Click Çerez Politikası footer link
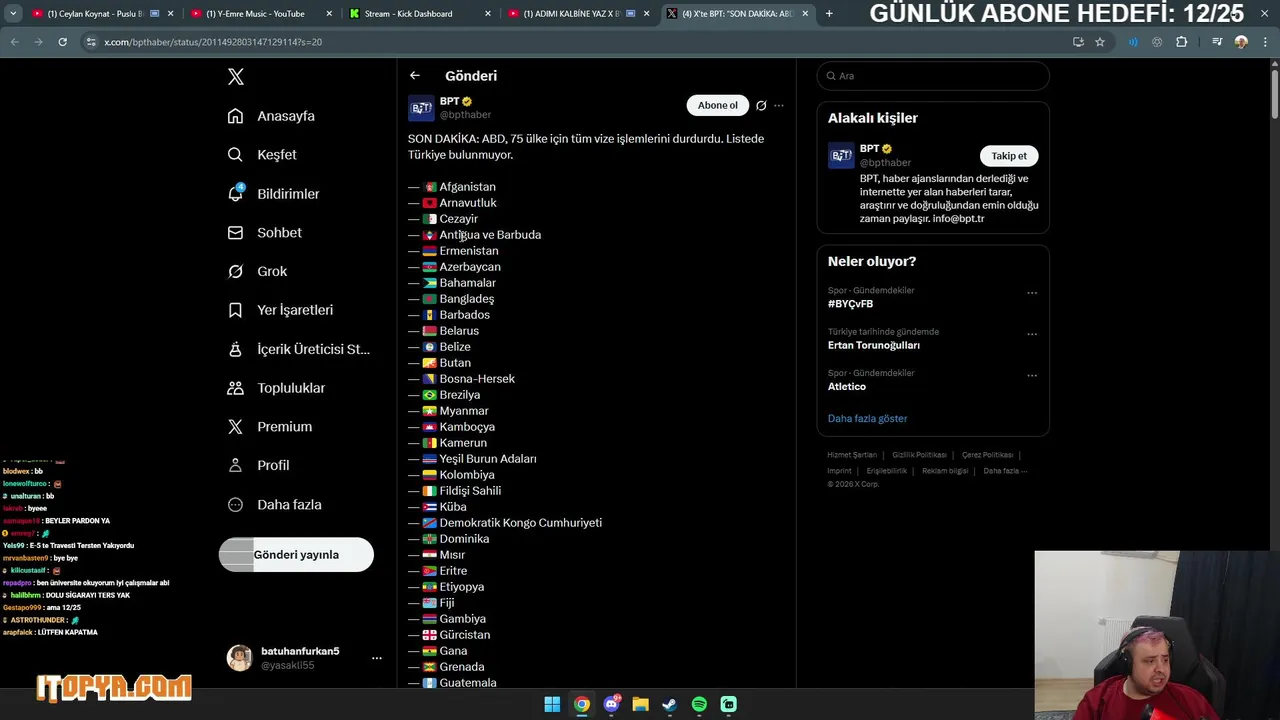 point(987,455)
